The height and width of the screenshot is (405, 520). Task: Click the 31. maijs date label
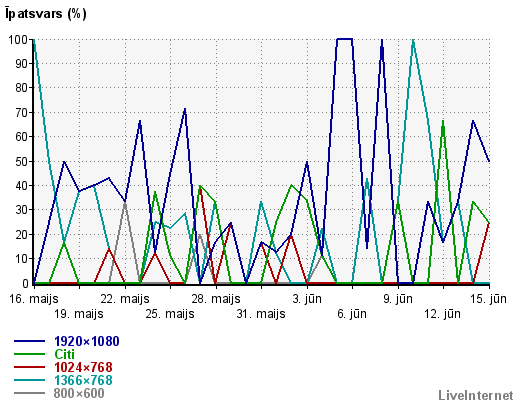point(261,314)
